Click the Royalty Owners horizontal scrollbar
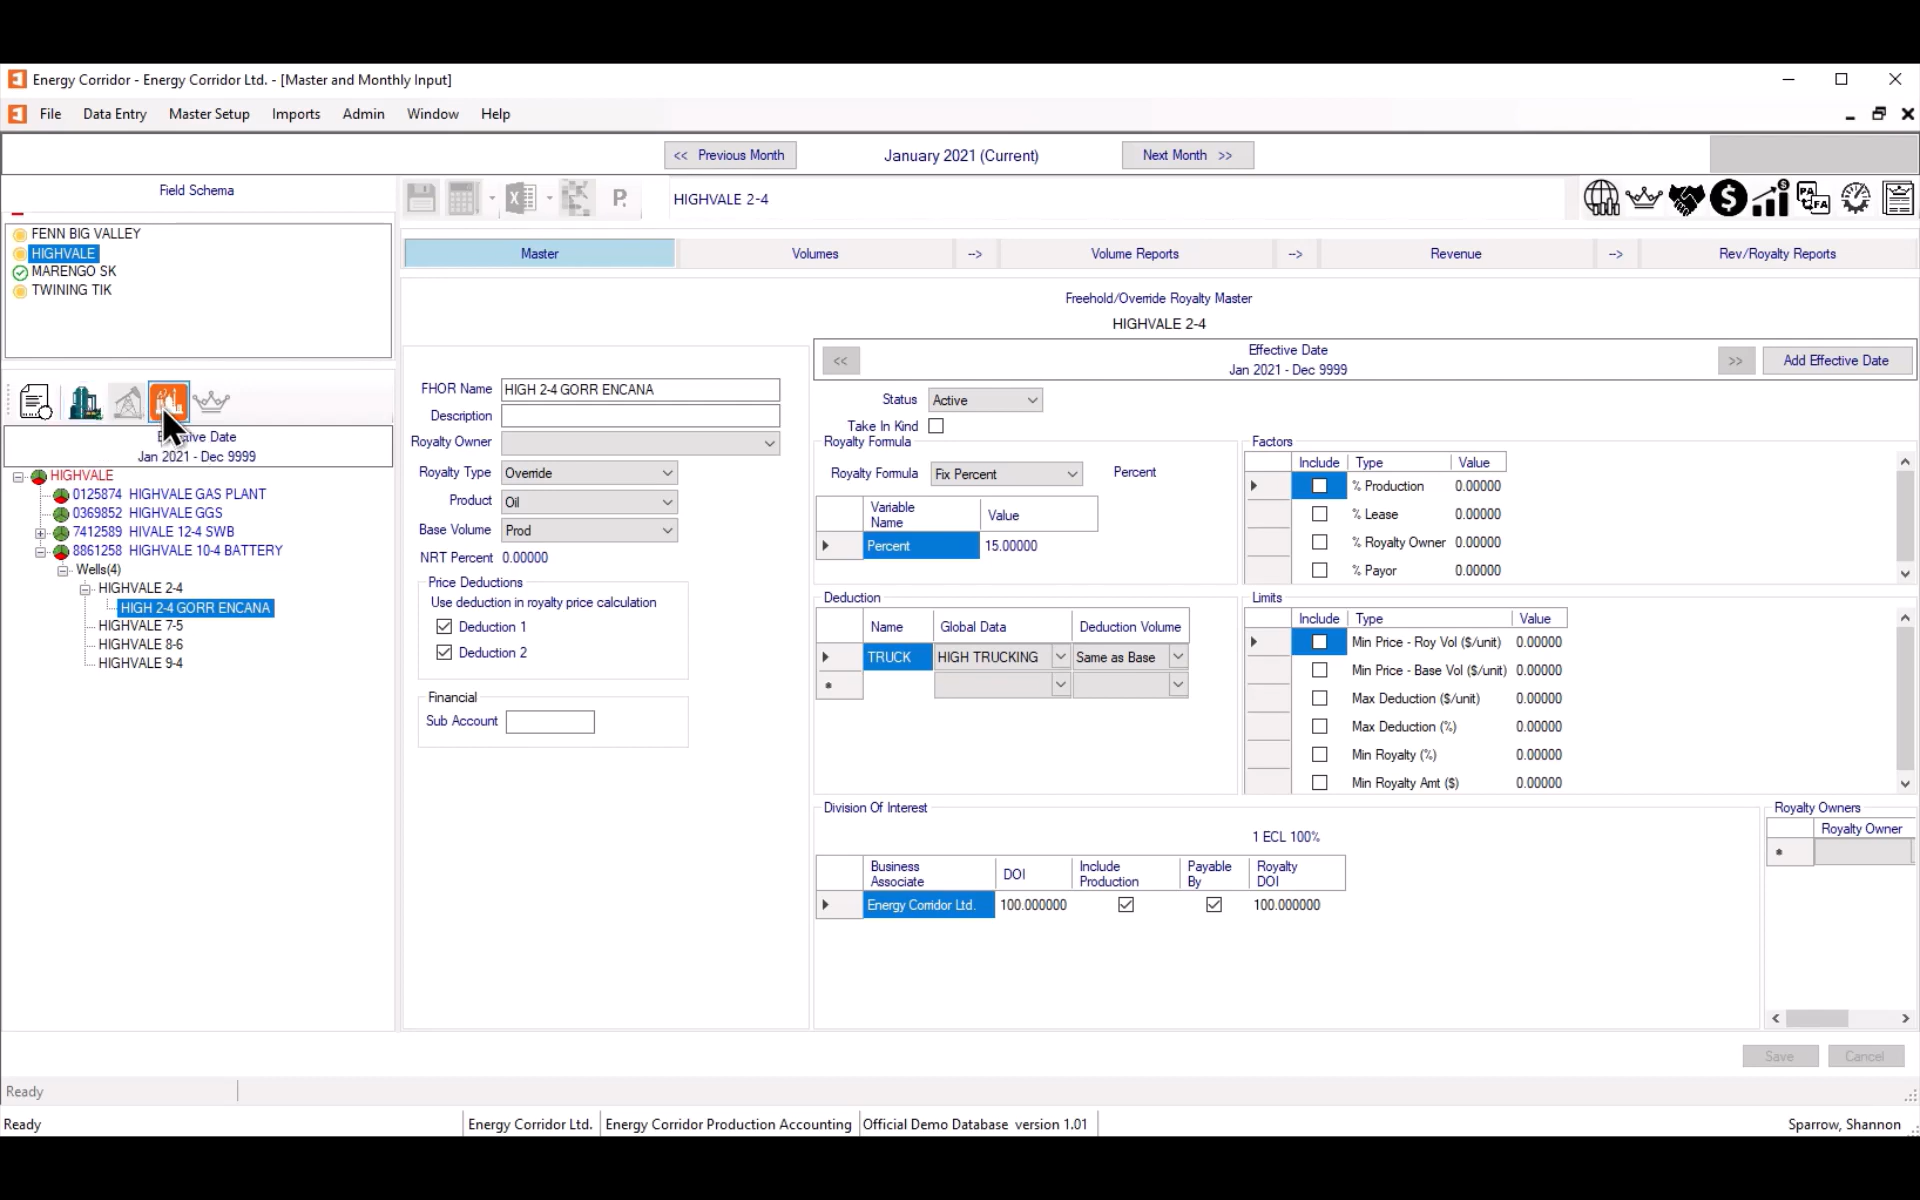Image resolution: width=1920 pixels, height=1200 pixels. [1840, 1018]
